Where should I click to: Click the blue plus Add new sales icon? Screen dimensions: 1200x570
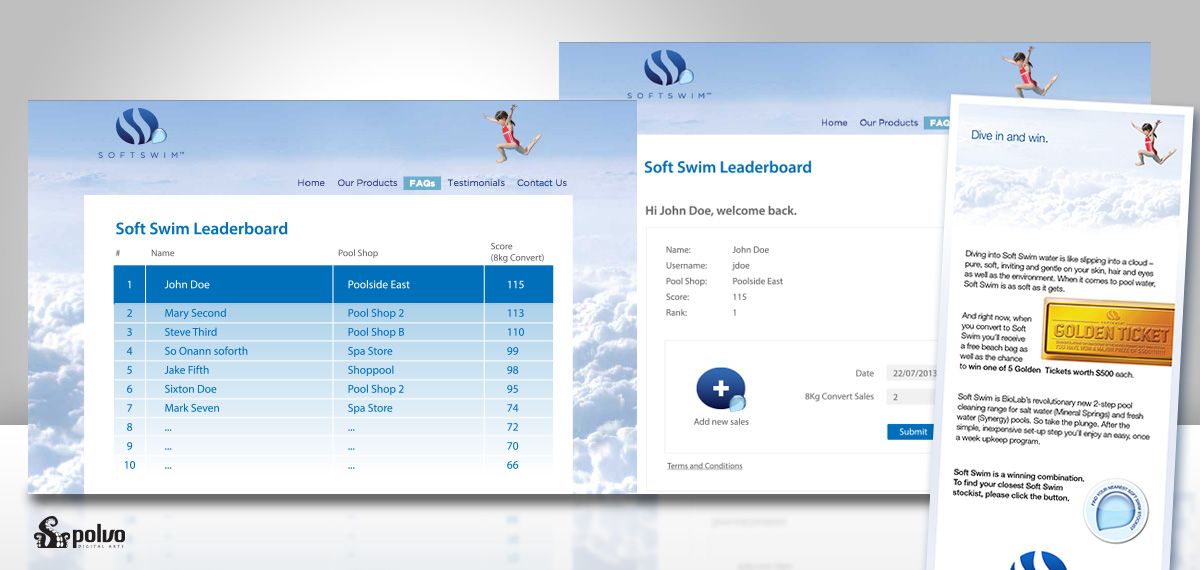[721, 390]
